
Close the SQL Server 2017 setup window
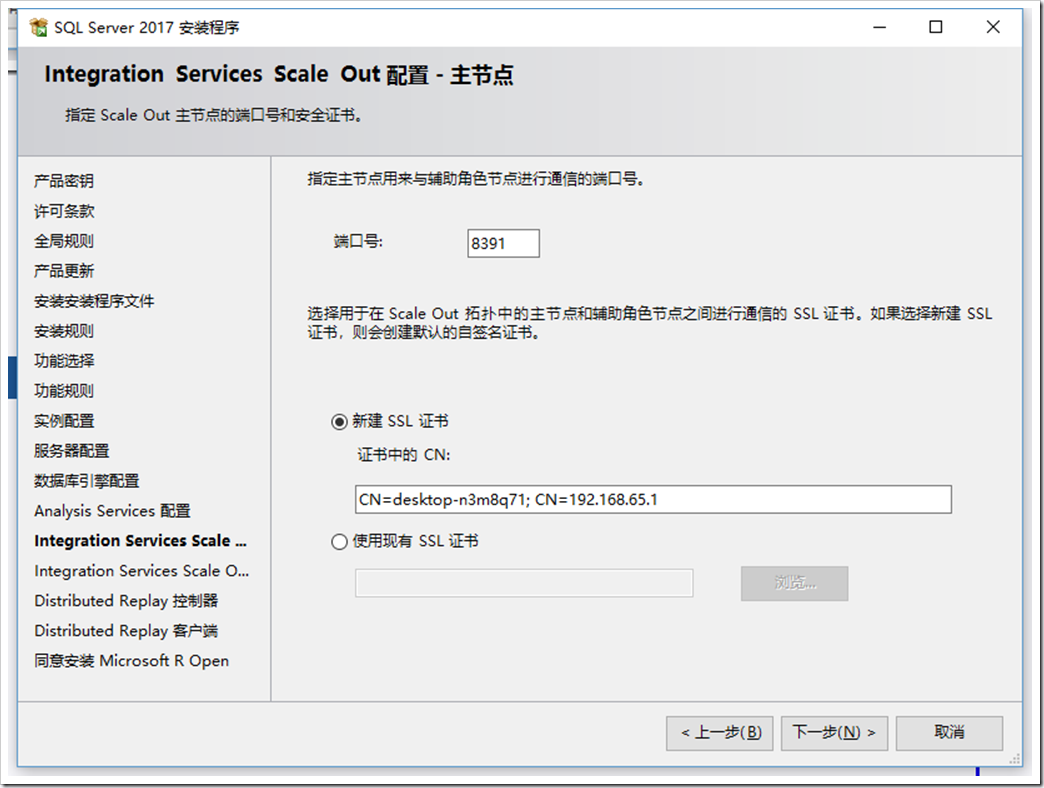tap(993, 27)
